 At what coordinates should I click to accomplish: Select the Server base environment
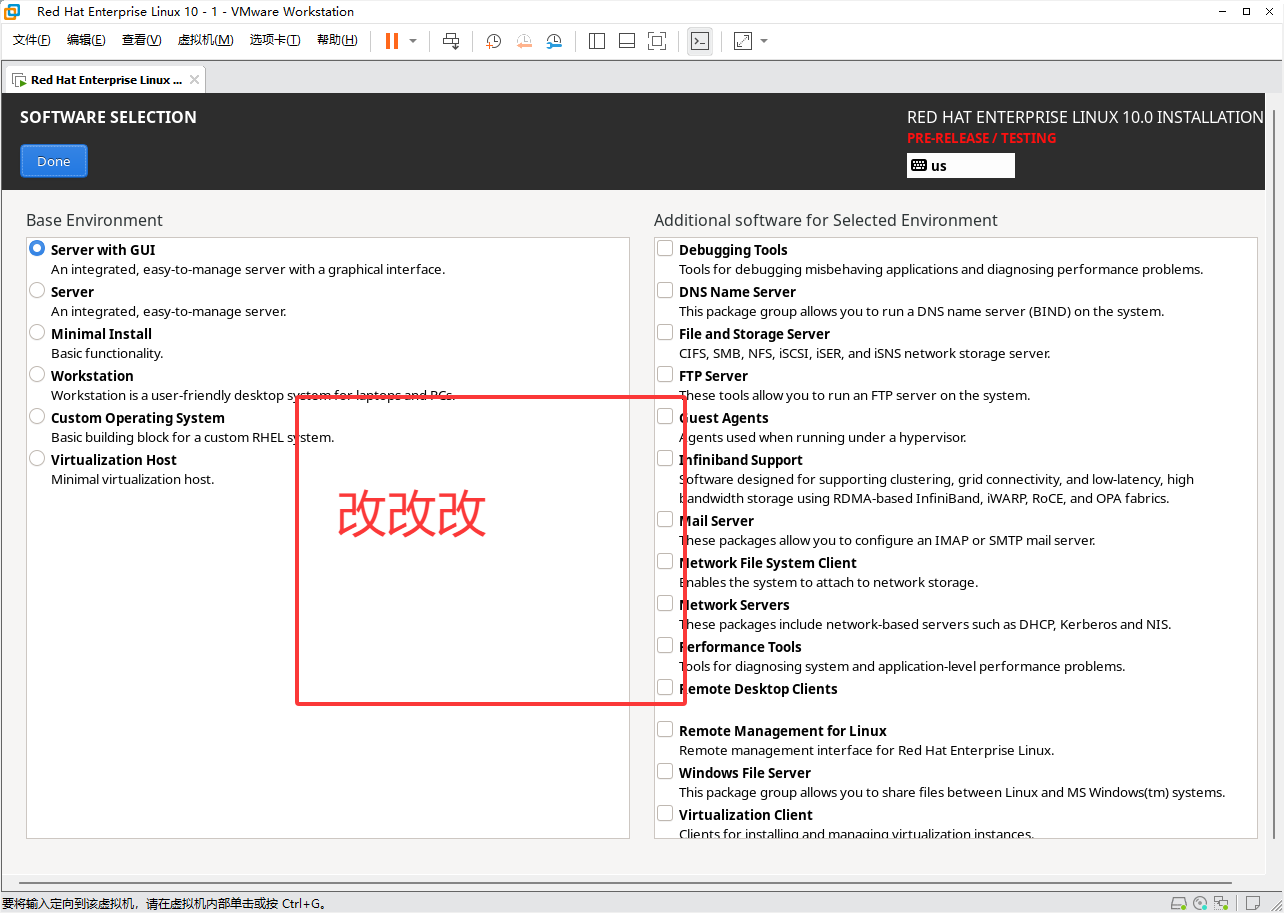pyautogui.click(x=37, y=290)
